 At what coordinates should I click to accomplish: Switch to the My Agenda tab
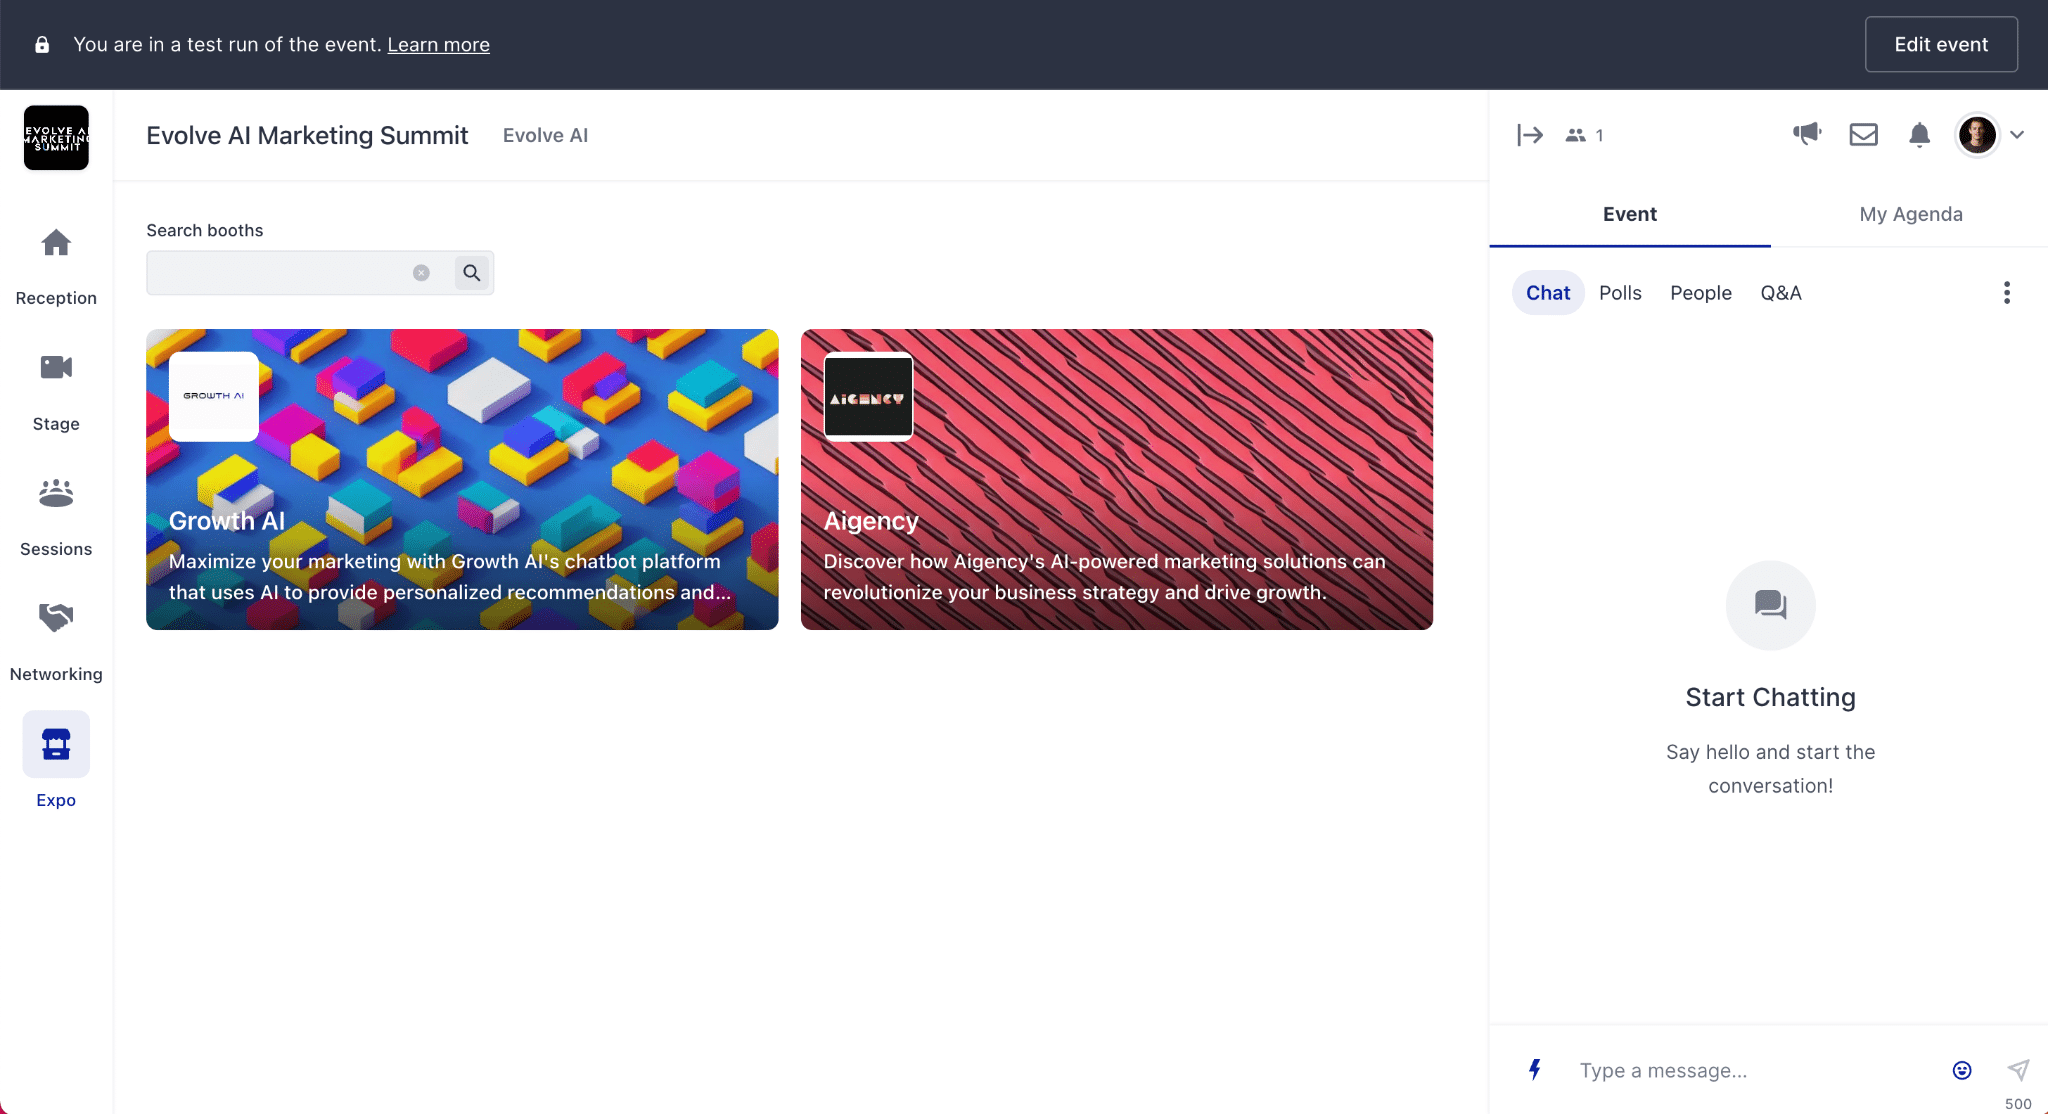pyautogui.click(x=1910, y=214)
